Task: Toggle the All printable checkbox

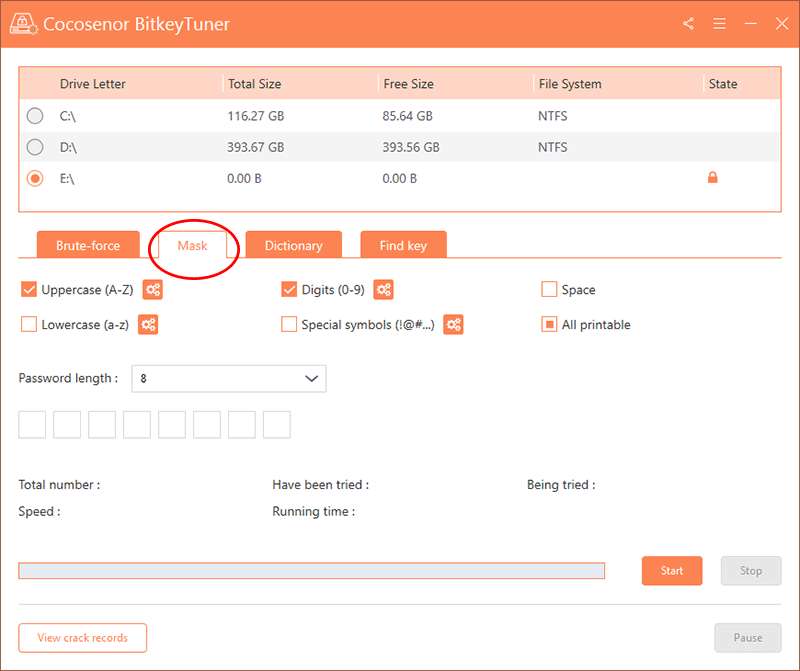Action: (549, 324)
